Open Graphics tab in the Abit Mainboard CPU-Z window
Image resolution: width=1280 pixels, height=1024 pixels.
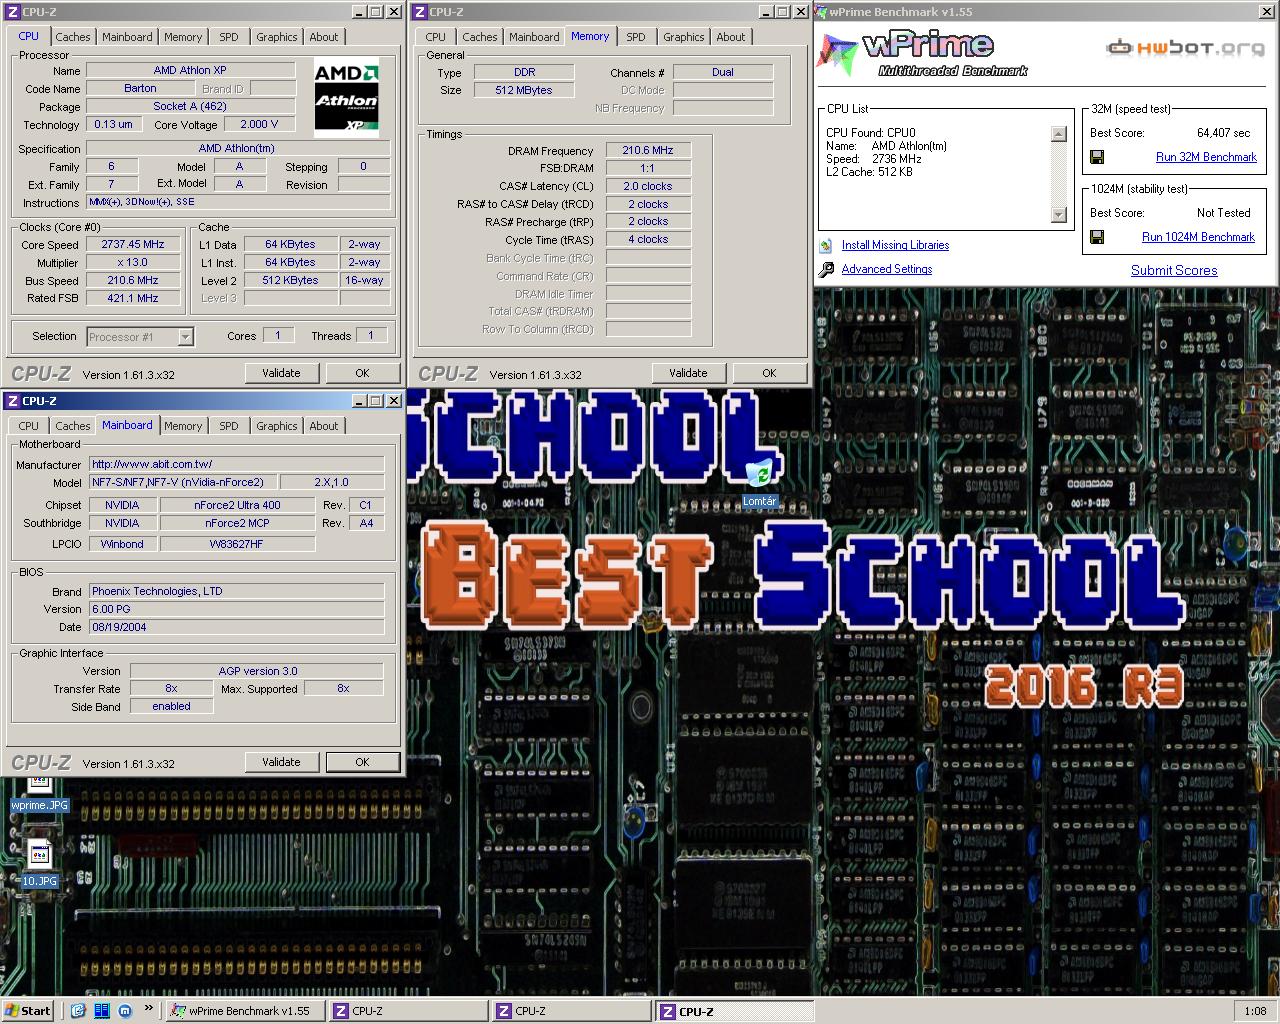(x=277, y=426)
